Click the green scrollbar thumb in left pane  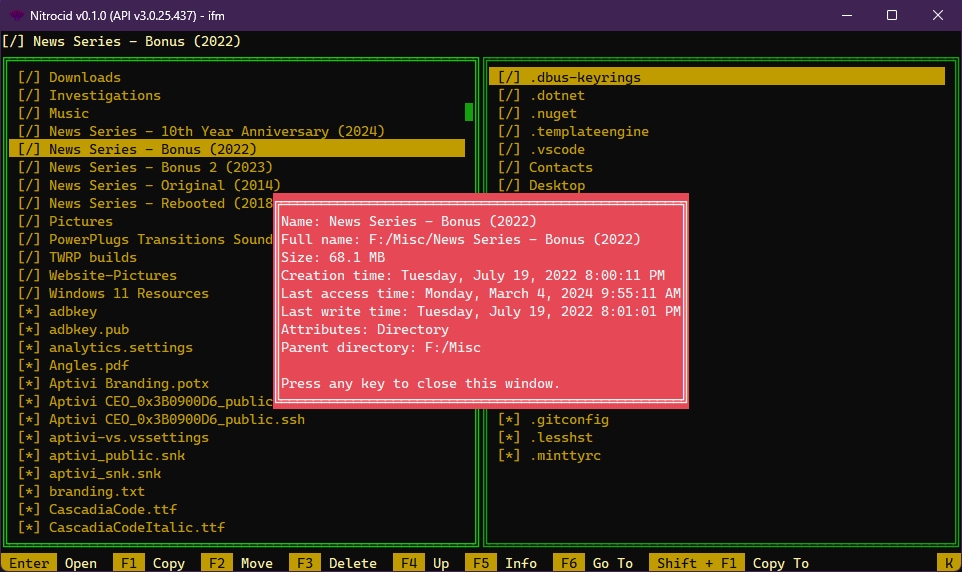[x=469, y=112]
